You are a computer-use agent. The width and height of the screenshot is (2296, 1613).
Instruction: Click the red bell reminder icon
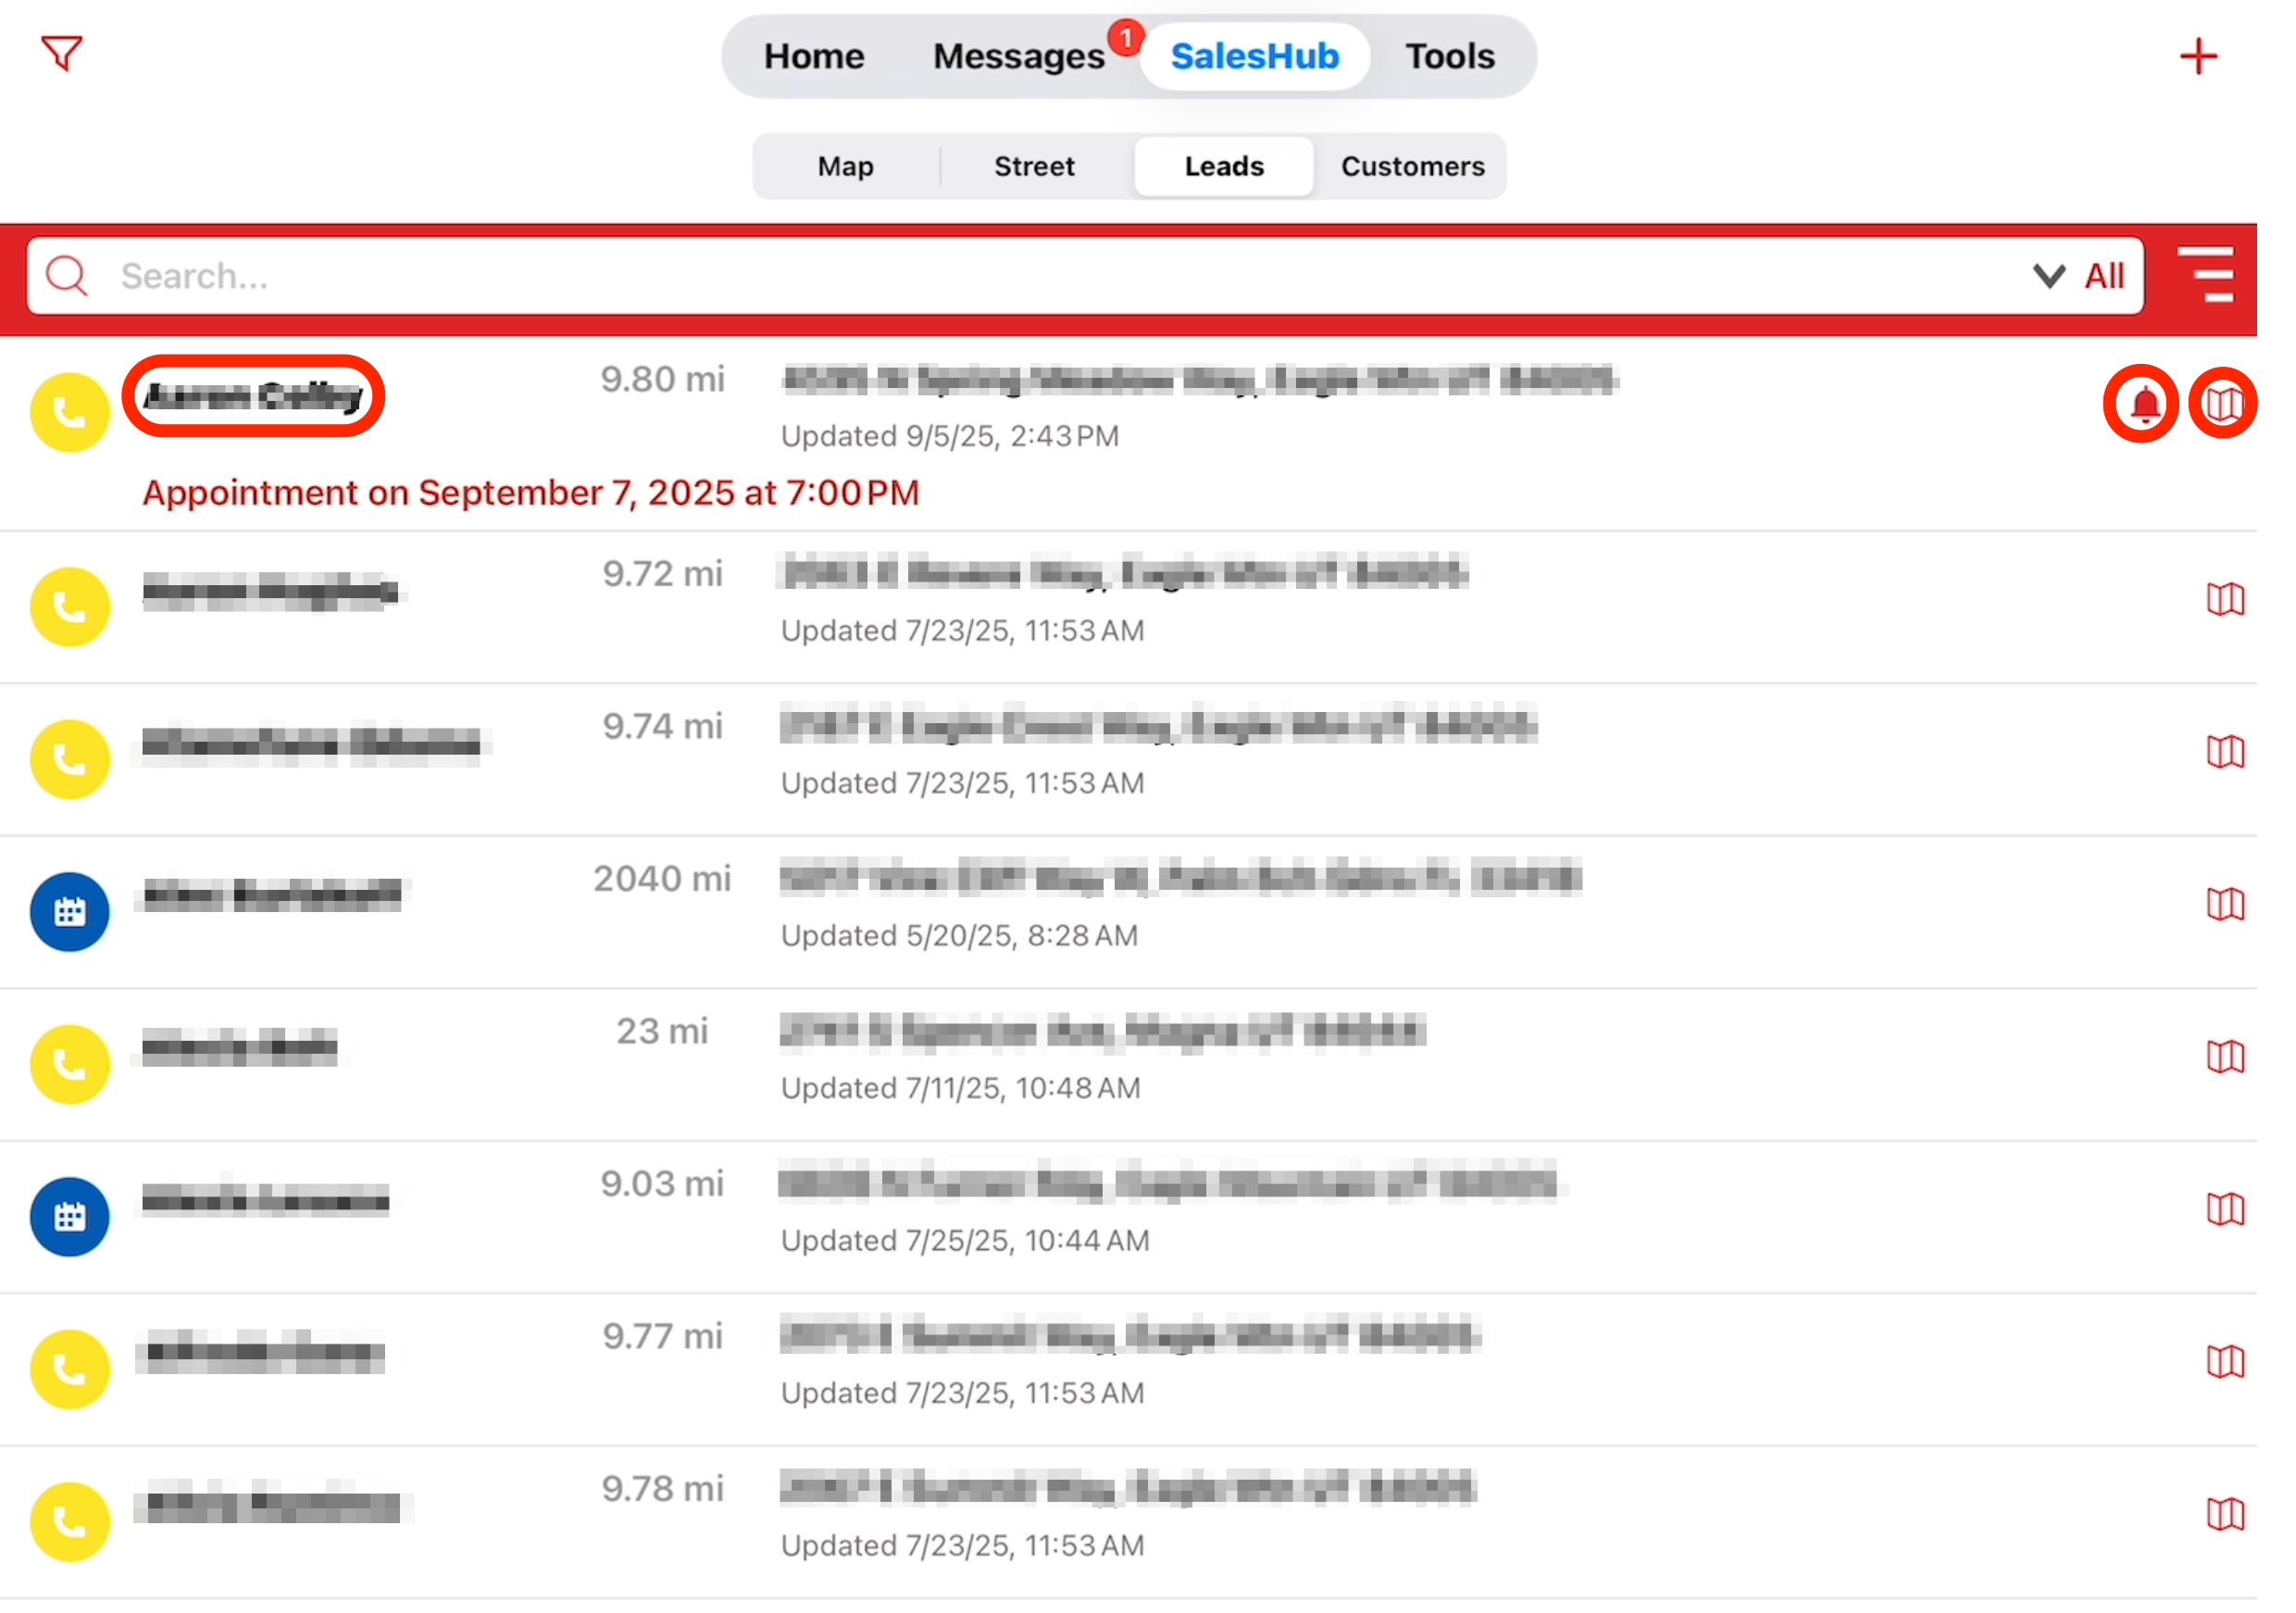(2144, 404)
